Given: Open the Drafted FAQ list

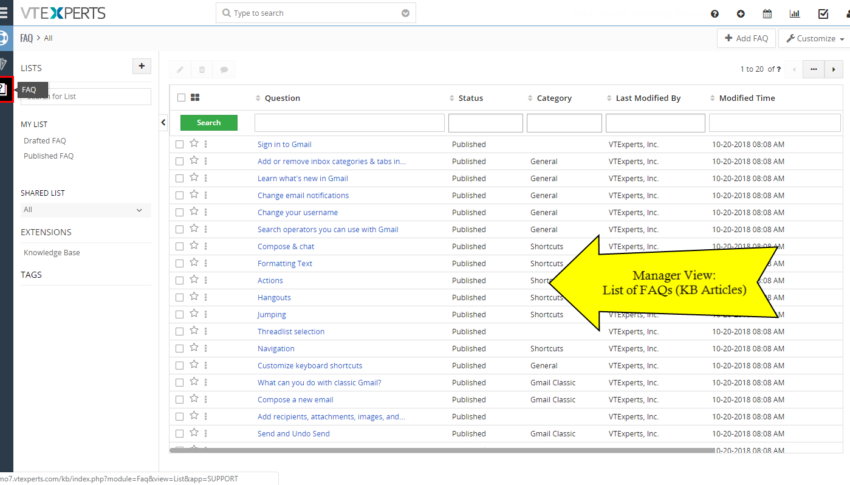Looking at the screenshot, I should [44, 140].
